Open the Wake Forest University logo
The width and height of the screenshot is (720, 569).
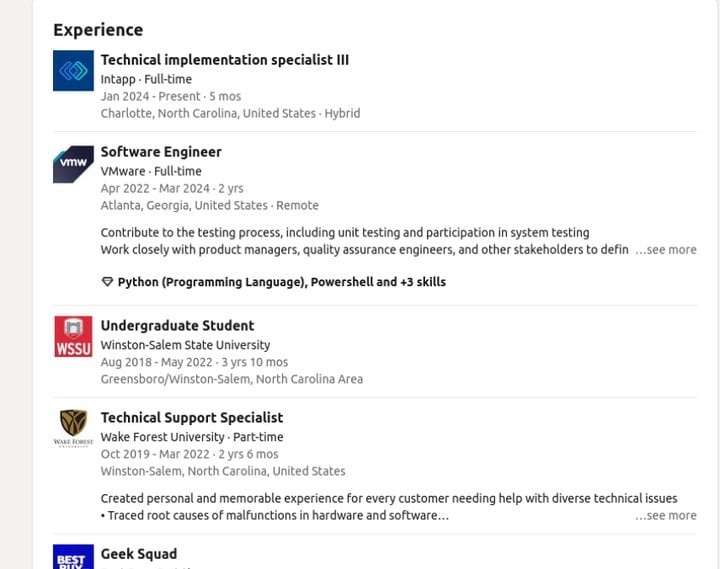pyautogui.click(x=73, y=428)
